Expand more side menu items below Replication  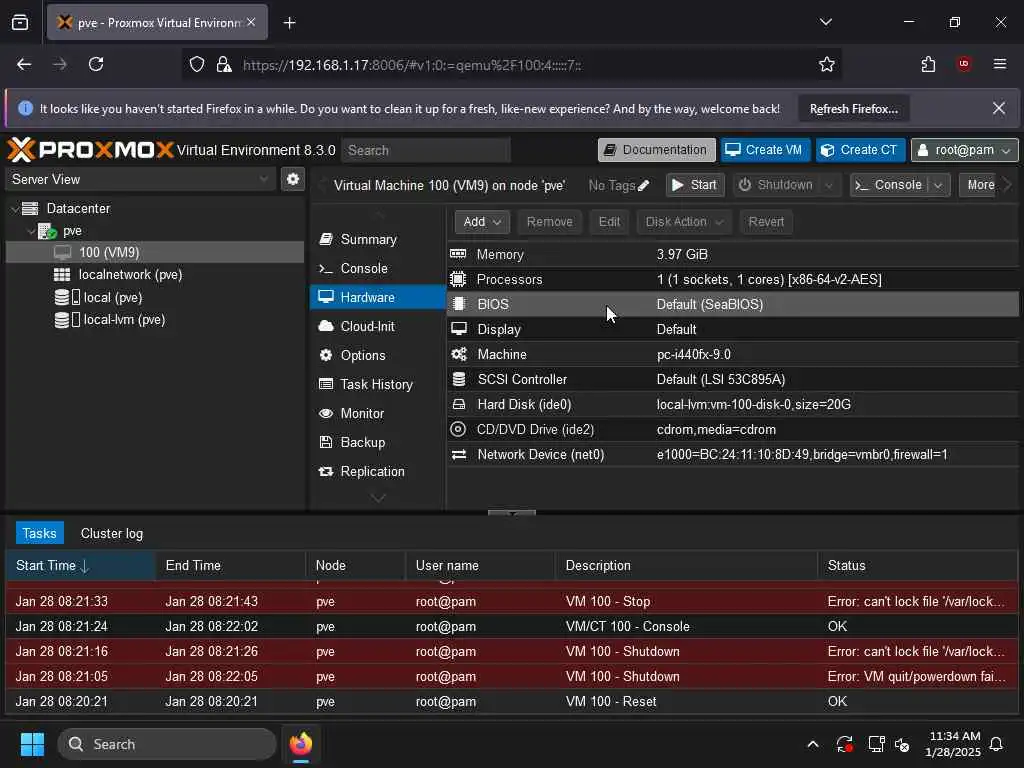(378, 498)
